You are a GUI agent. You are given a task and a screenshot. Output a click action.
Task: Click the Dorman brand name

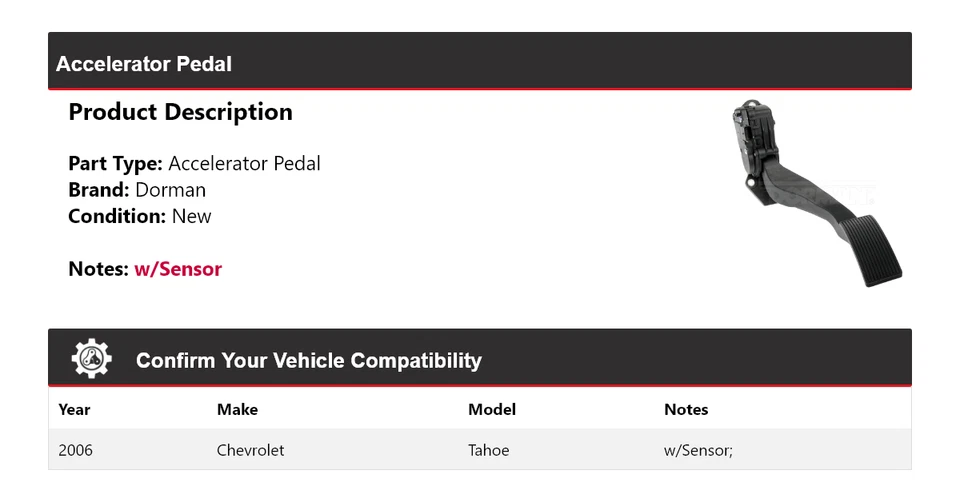pos(171,190)
